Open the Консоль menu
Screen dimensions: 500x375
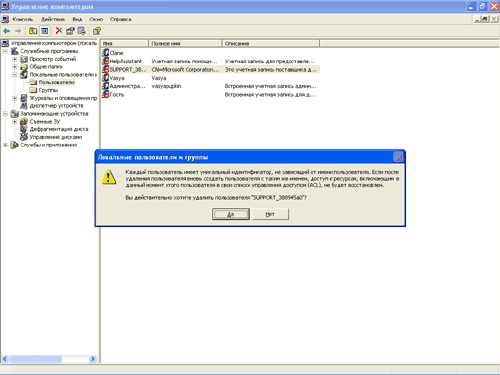point(23,19)
